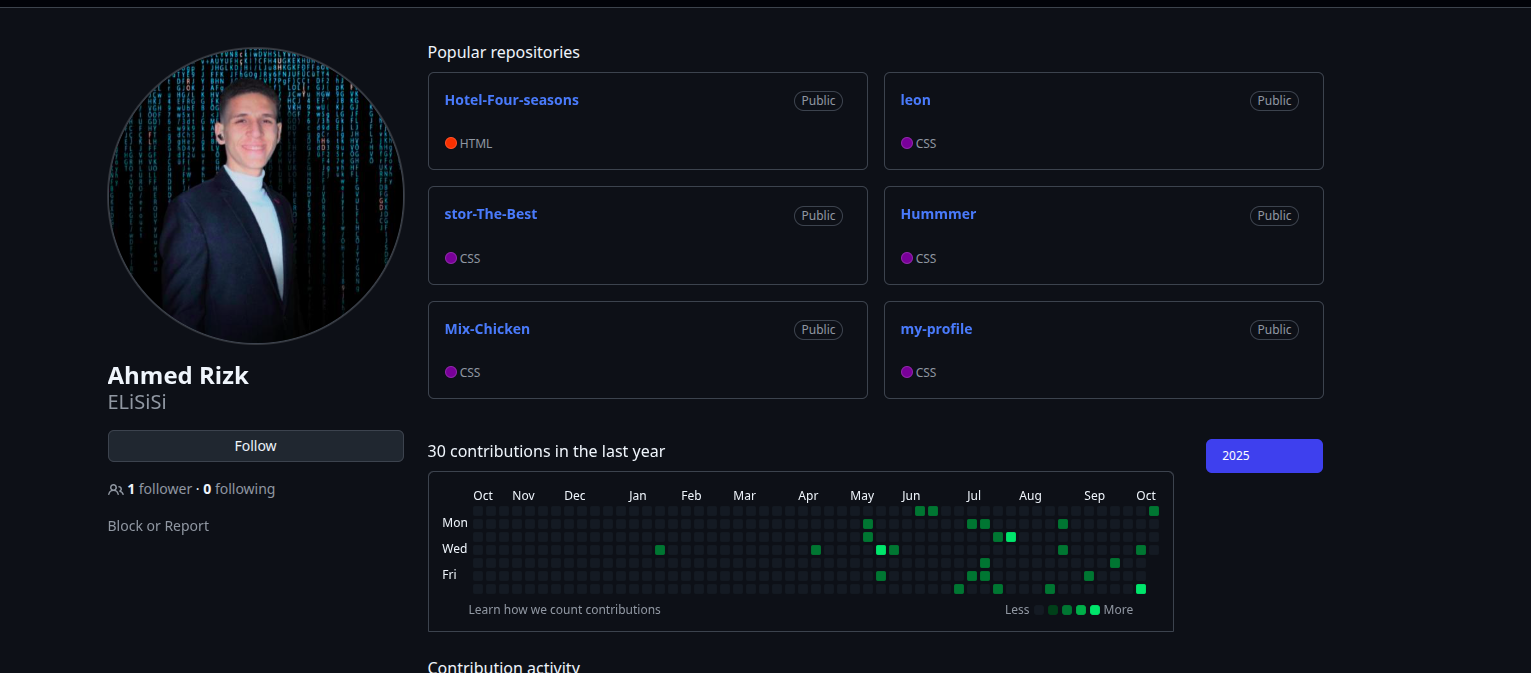Image resolution: width=1531 pixels, height=673 pixels.
Task: Click the red HTML language dot
Action: [451, 143]
